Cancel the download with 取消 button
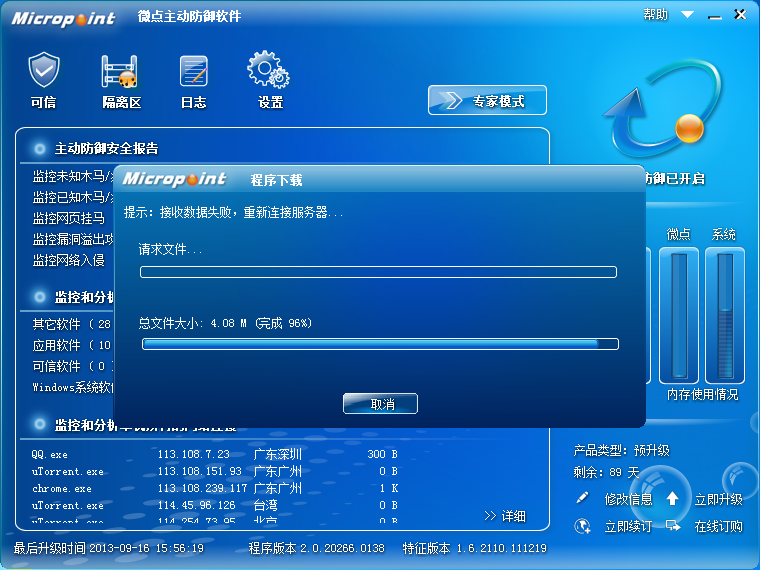 click(x=380, y=404)
